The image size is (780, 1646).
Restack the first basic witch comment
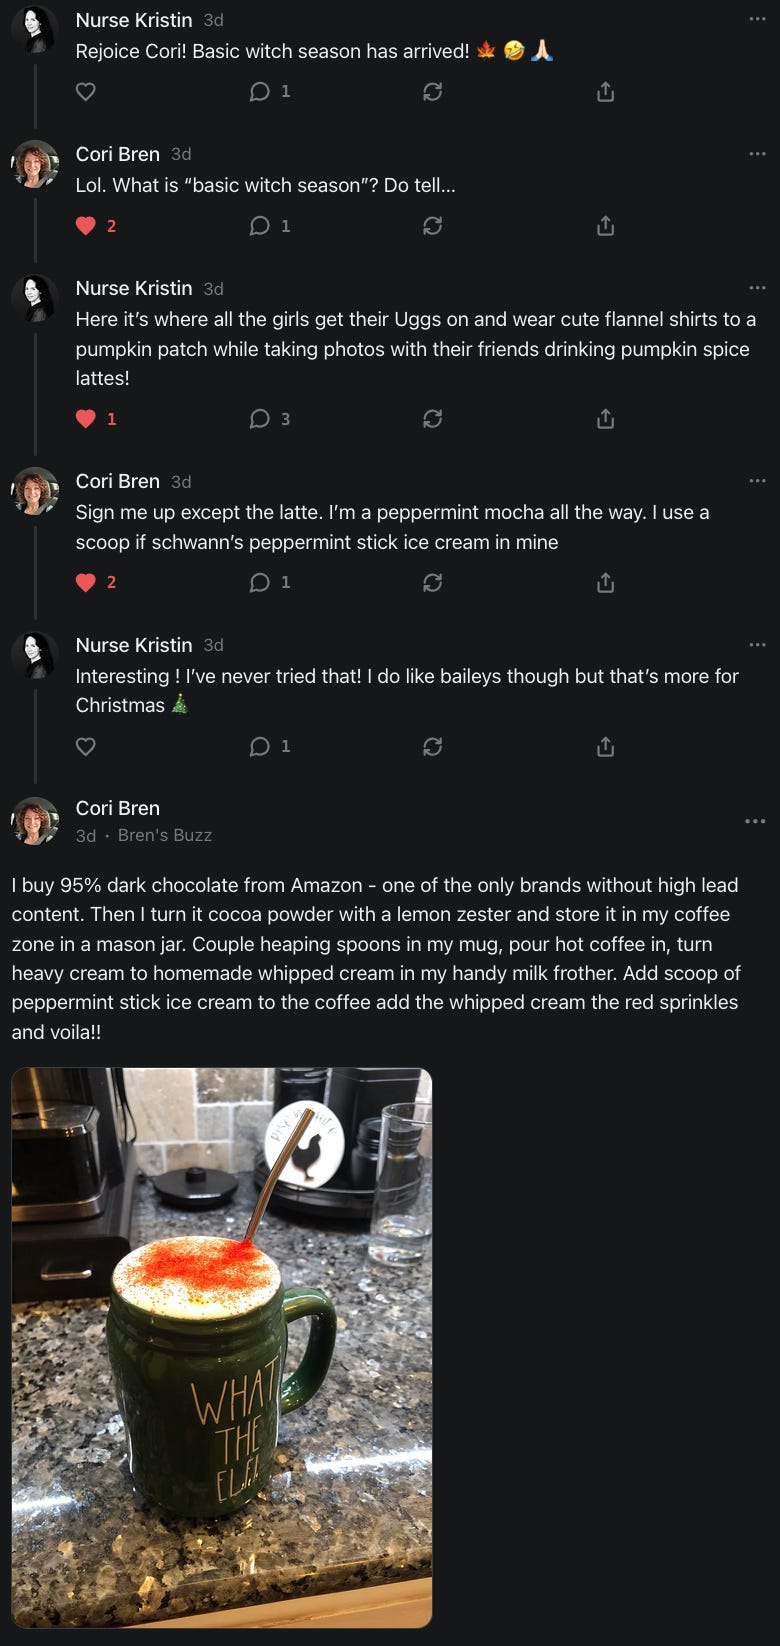coord(432,92)
